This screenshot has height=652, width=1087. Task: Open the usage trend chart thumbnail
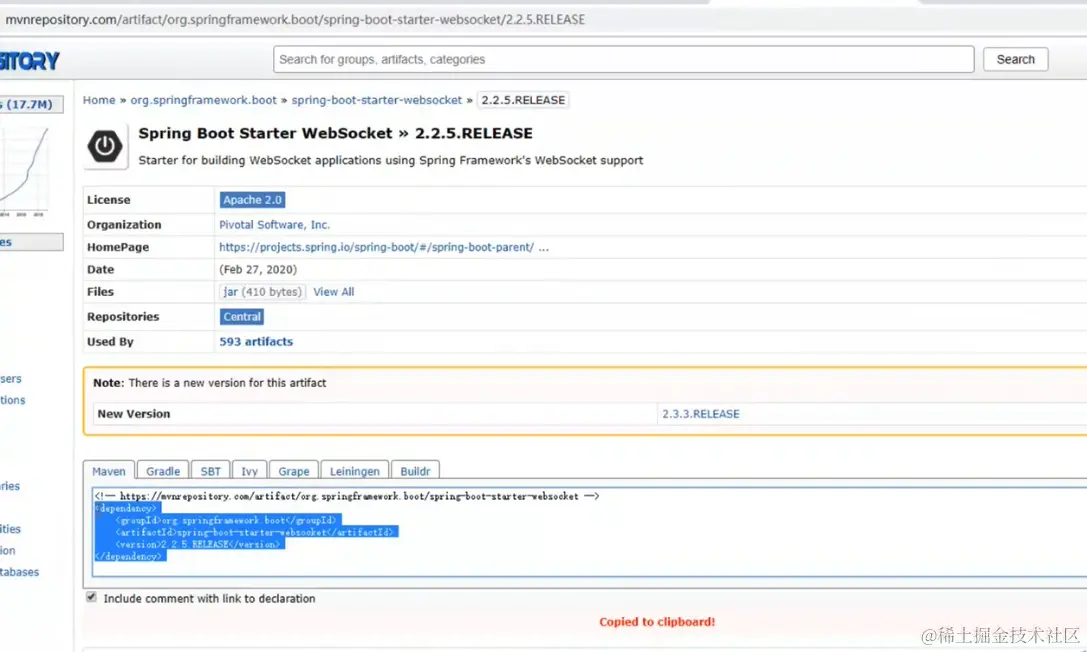24,171
